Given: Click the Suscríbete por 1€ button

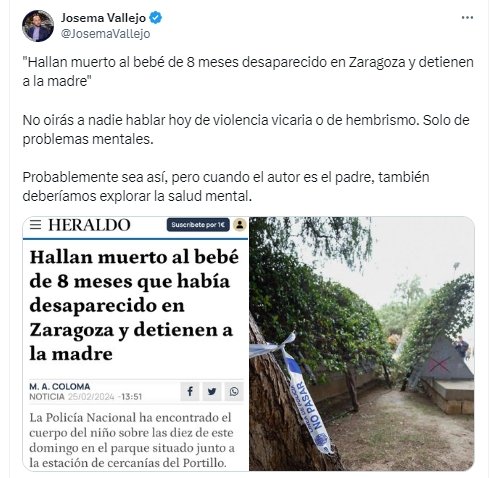Looking at the screenshot, I should point(198,225).
